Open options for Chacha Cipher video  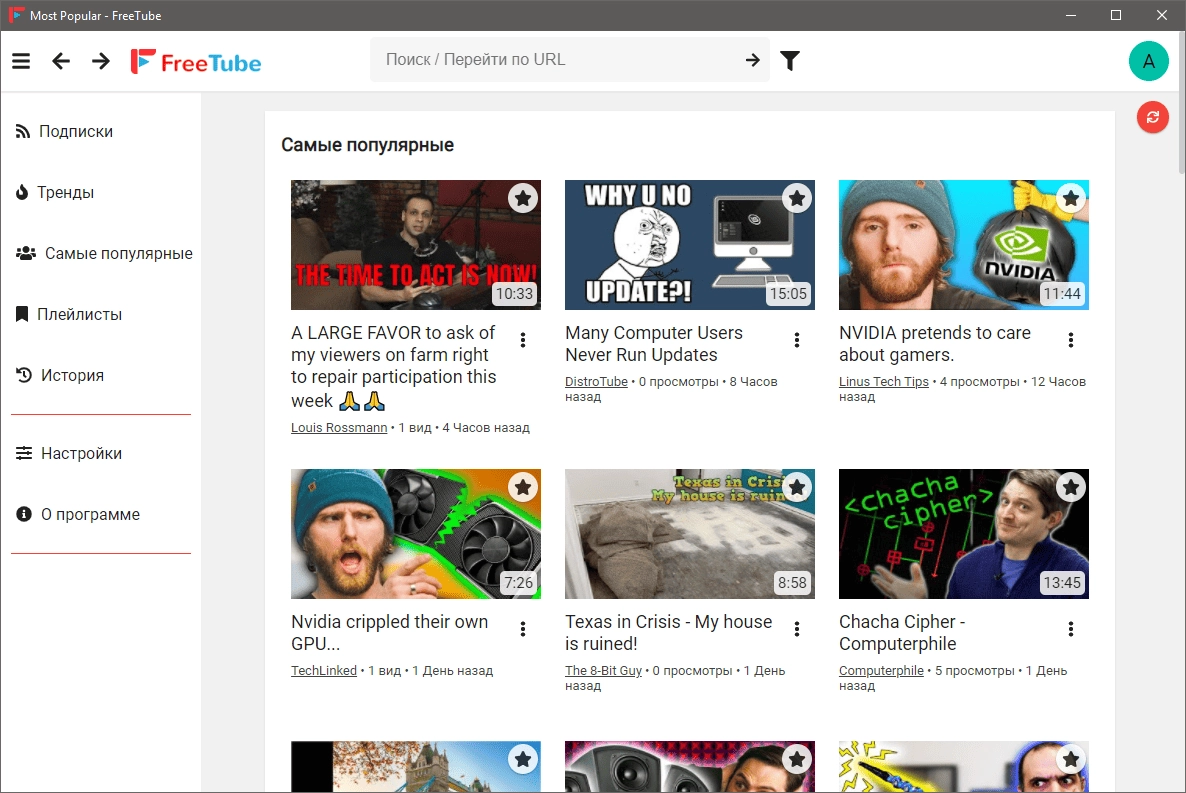click(1070, 629)
